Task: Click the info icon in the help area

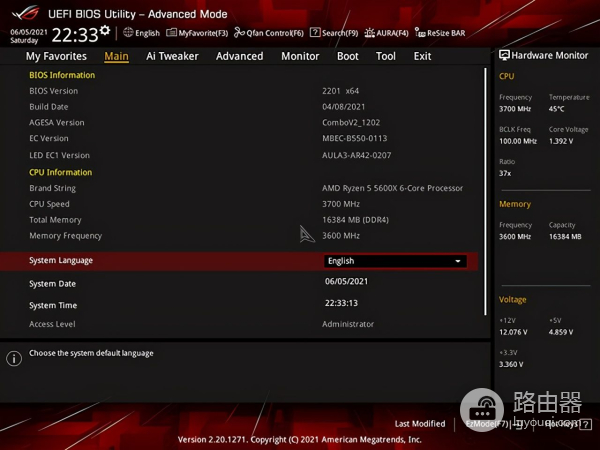Action: click(14, 357)
